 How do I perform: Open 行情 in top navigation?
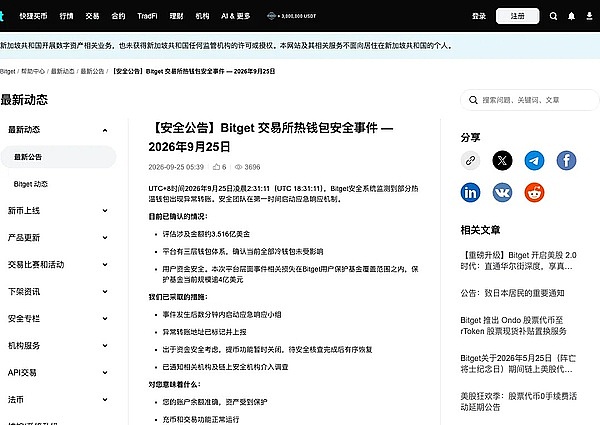click(66, 16)
